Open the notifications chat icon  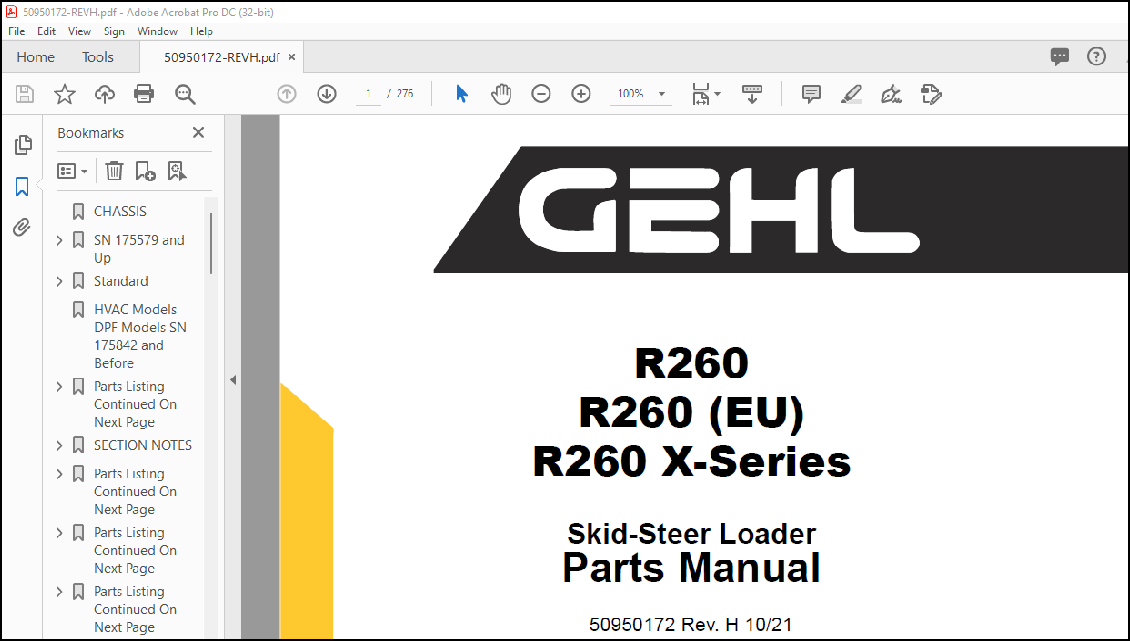1059,56
